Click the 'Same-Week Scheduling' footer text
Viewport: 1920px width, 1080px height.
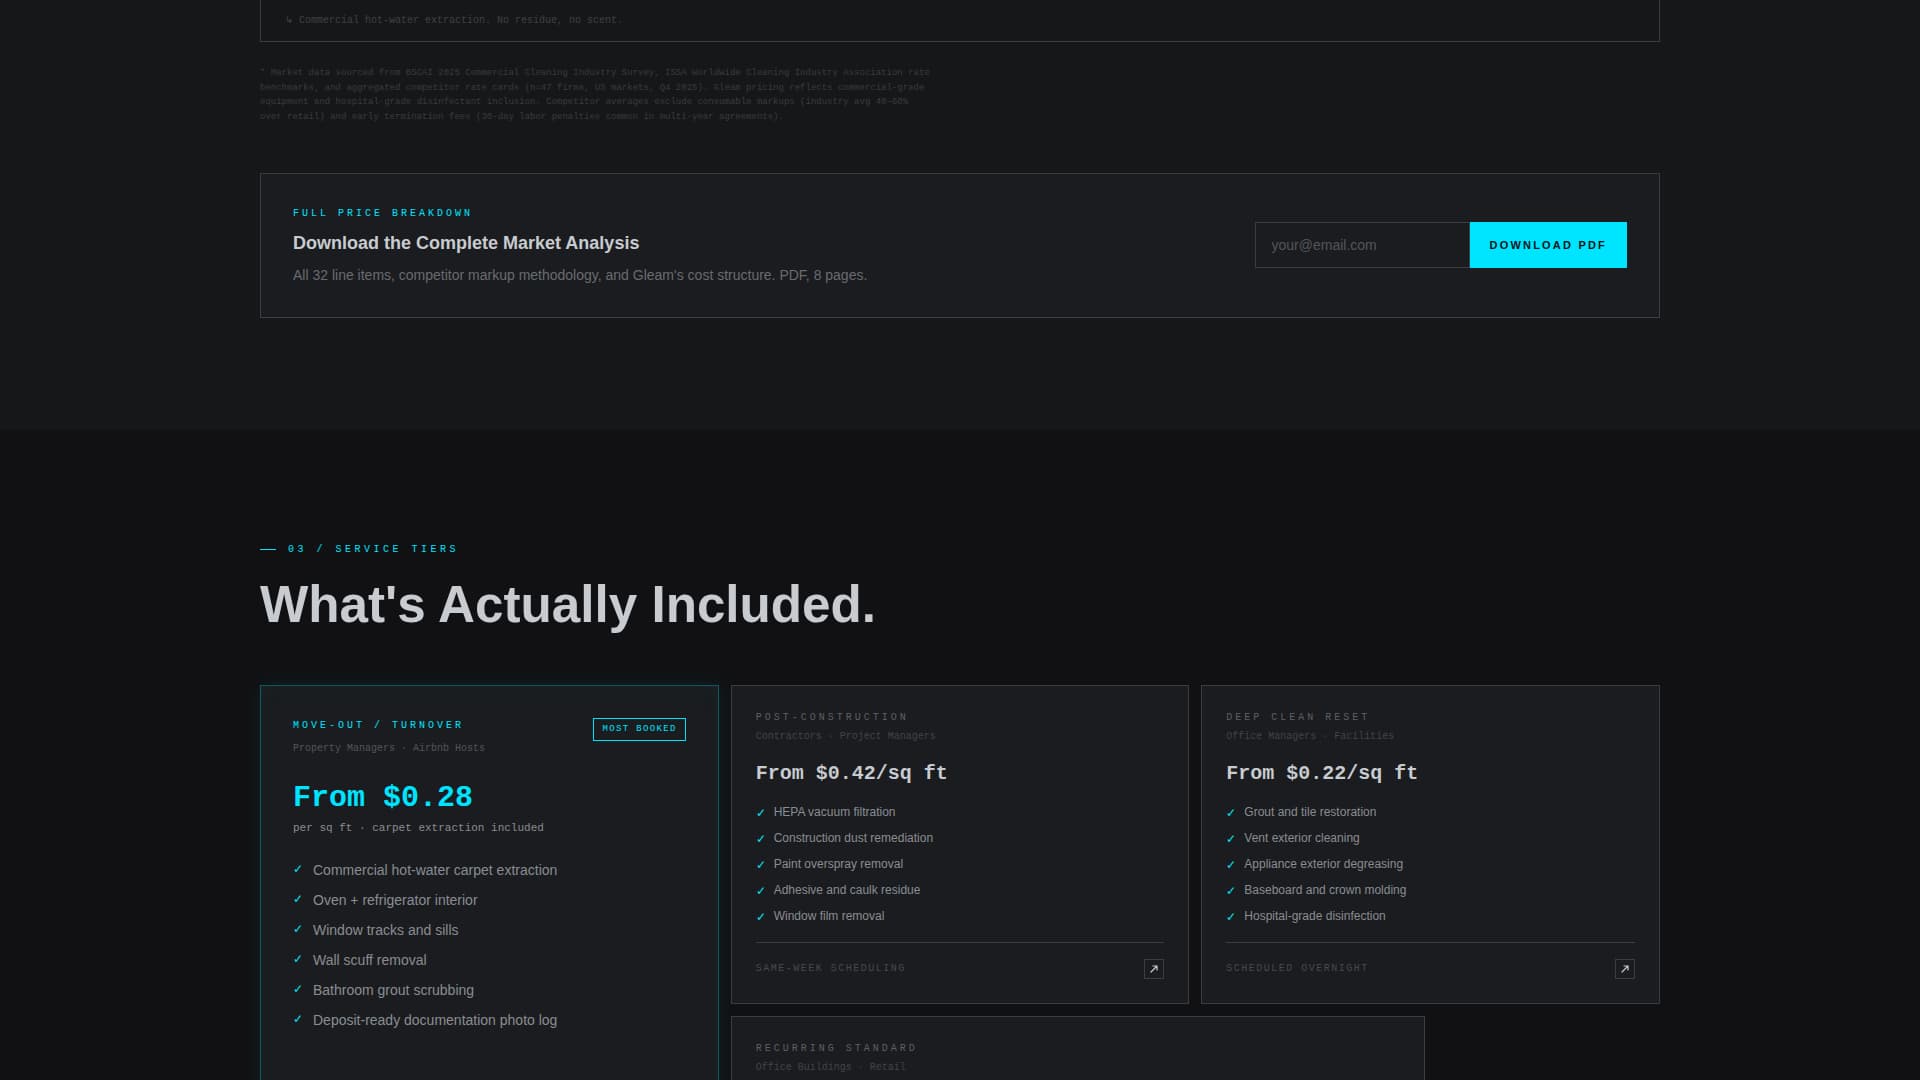pos(830,968)
